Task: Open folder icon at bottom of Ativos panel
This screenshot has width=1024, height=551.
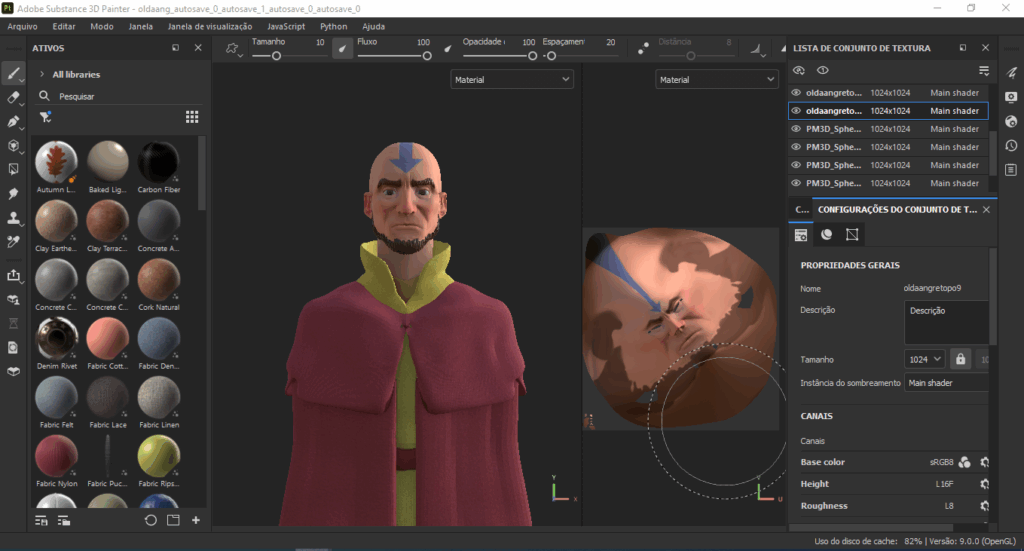Action: click(173, 520)
